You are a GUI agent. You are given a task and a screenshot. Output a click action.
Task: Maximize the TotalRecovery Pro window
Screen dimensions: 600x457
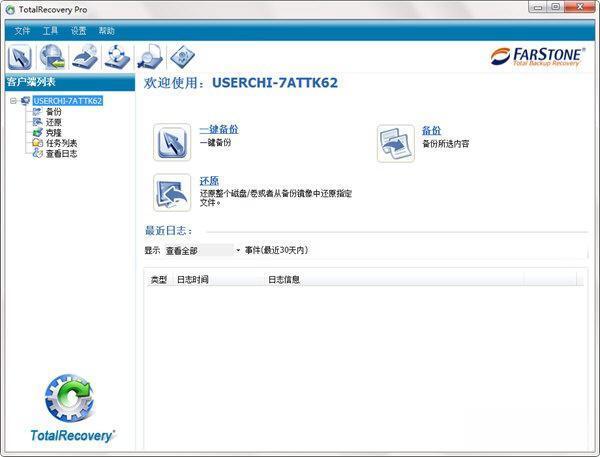tap(556, 7)
